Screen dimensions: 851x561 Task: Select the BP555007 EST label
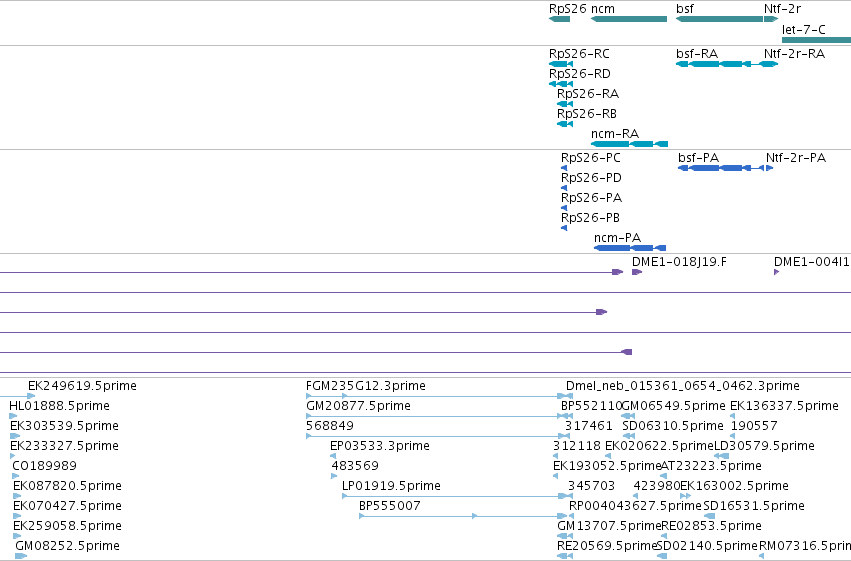tap(390, 506)
